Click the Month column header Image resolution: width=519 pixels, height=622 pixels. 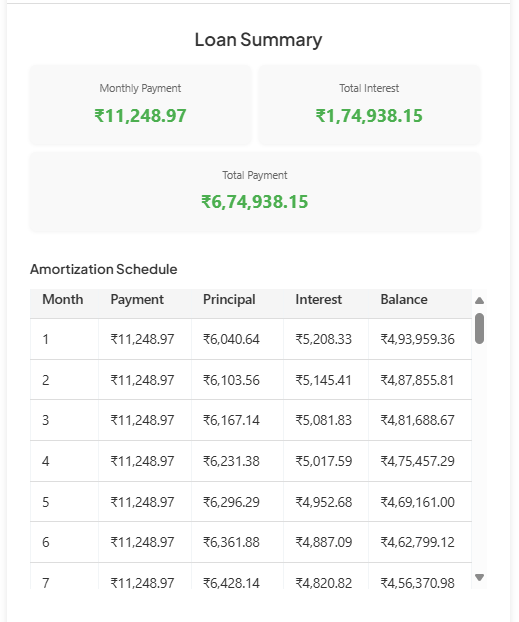coord(63,299)
